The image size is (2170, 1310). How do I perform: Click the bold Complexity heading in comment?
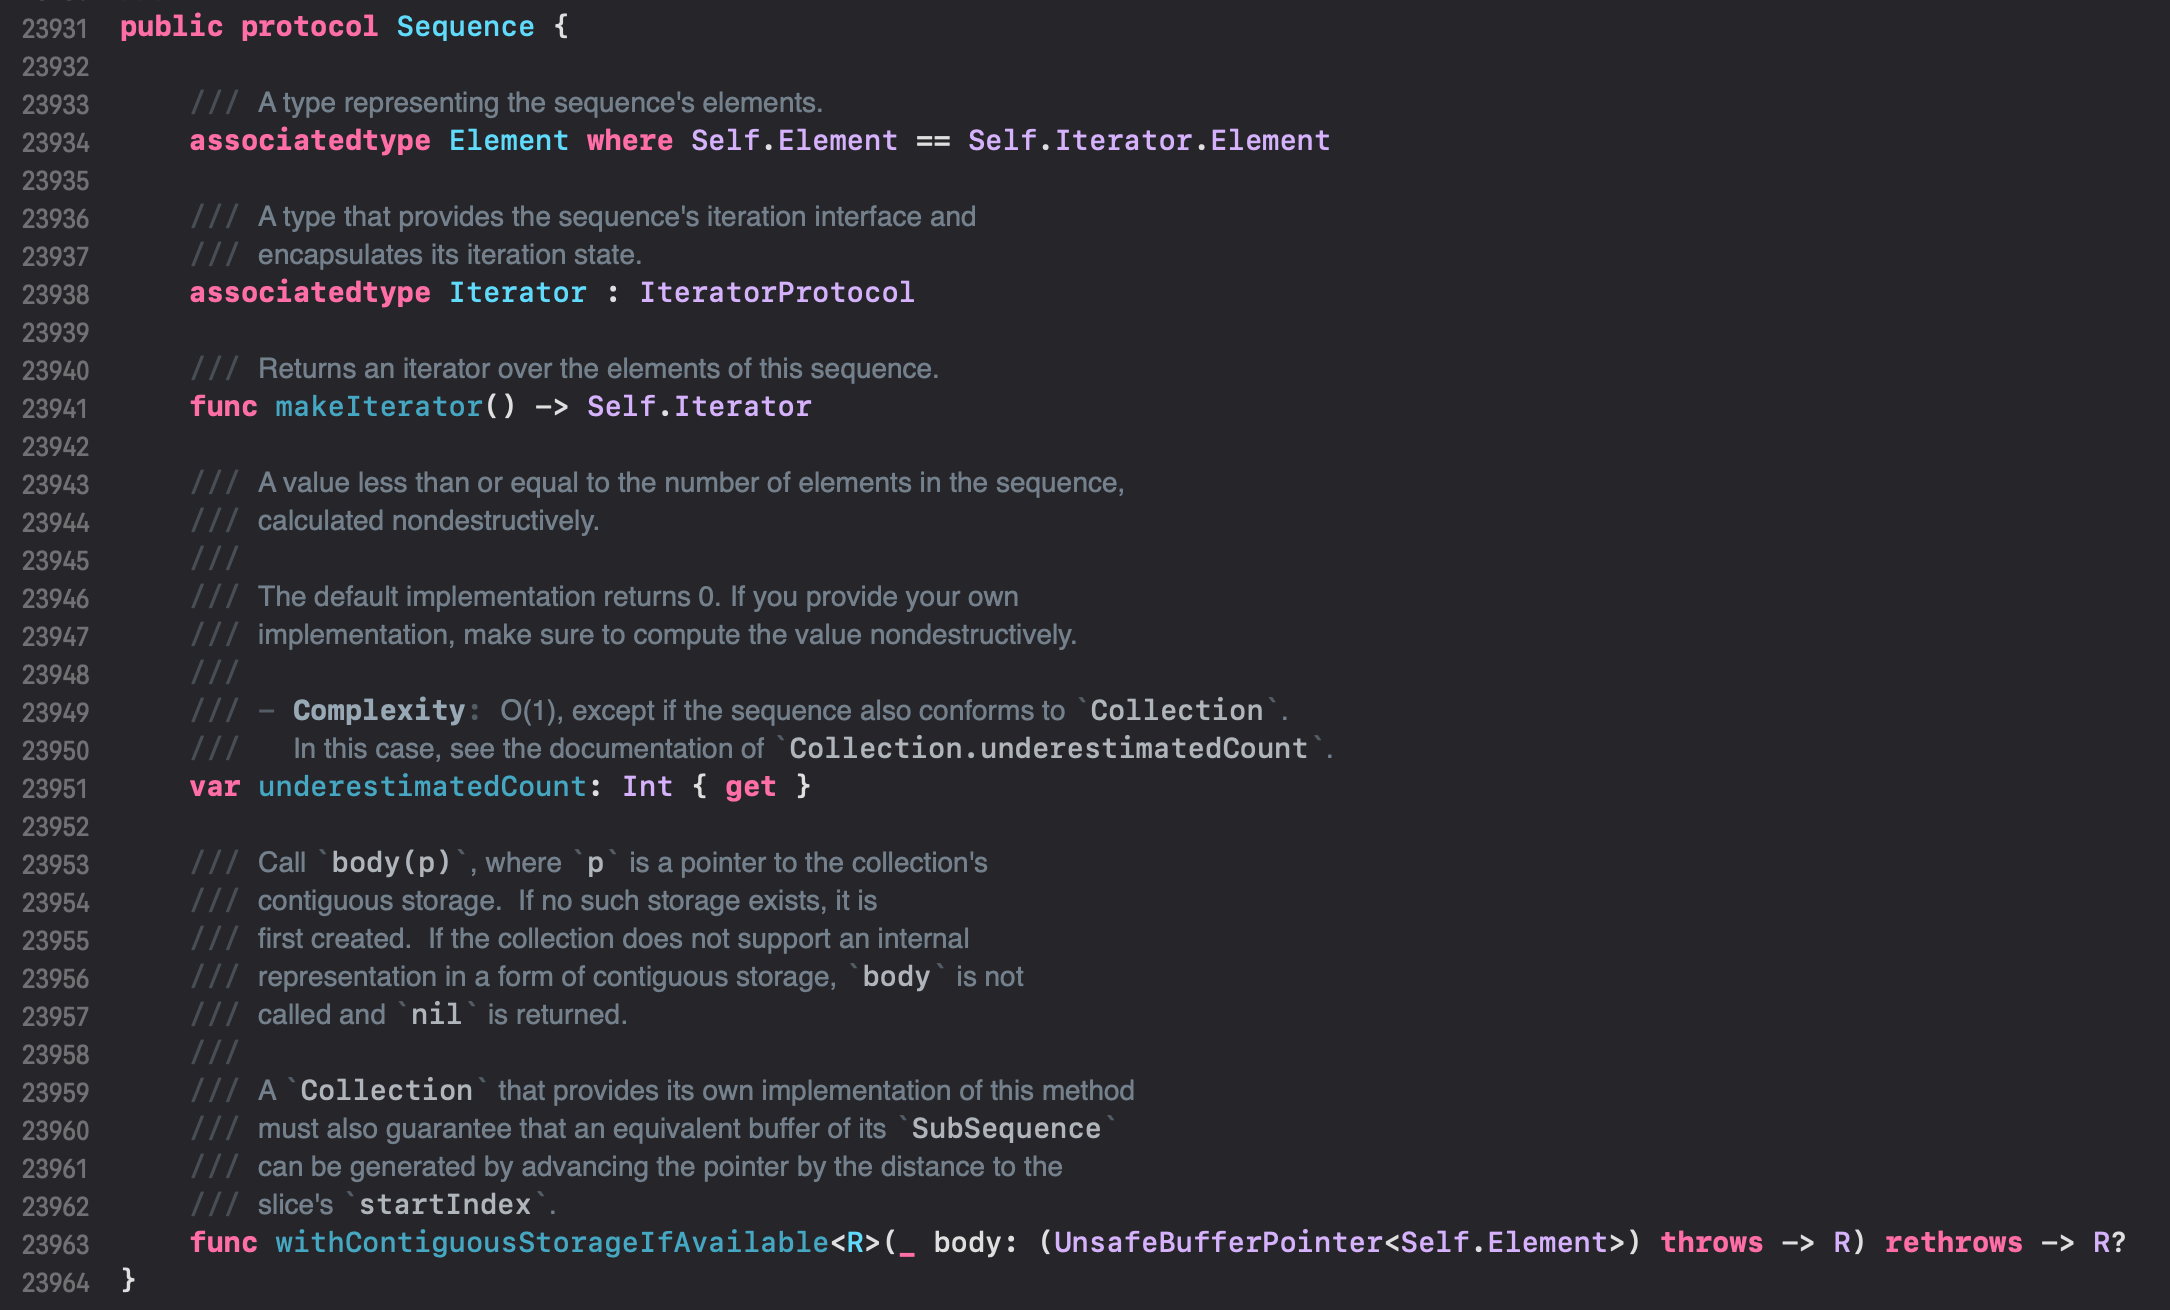[379, 711]
